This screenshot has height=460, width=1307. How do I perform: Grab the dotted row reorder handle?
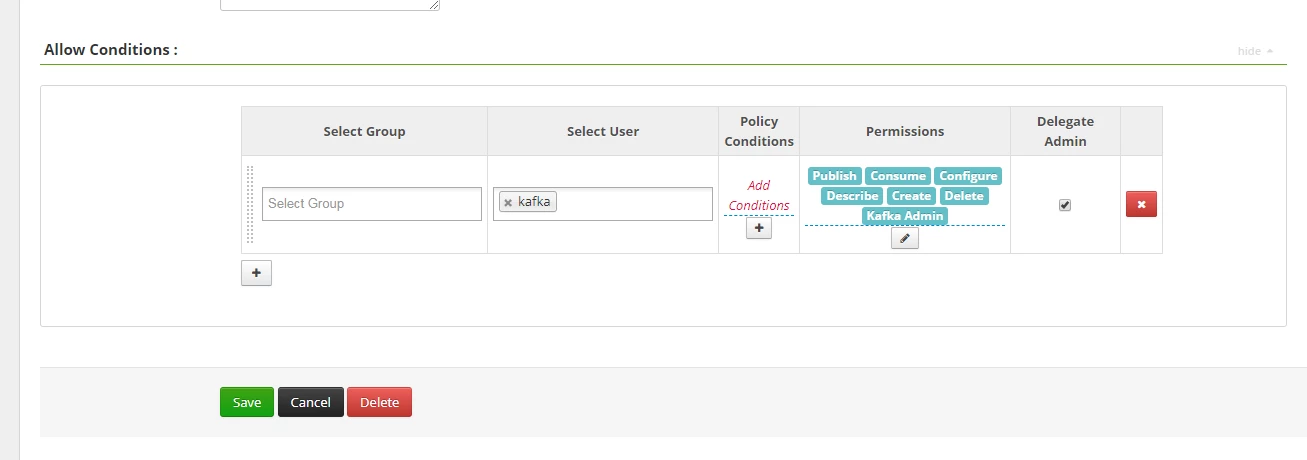click(250, 205)
